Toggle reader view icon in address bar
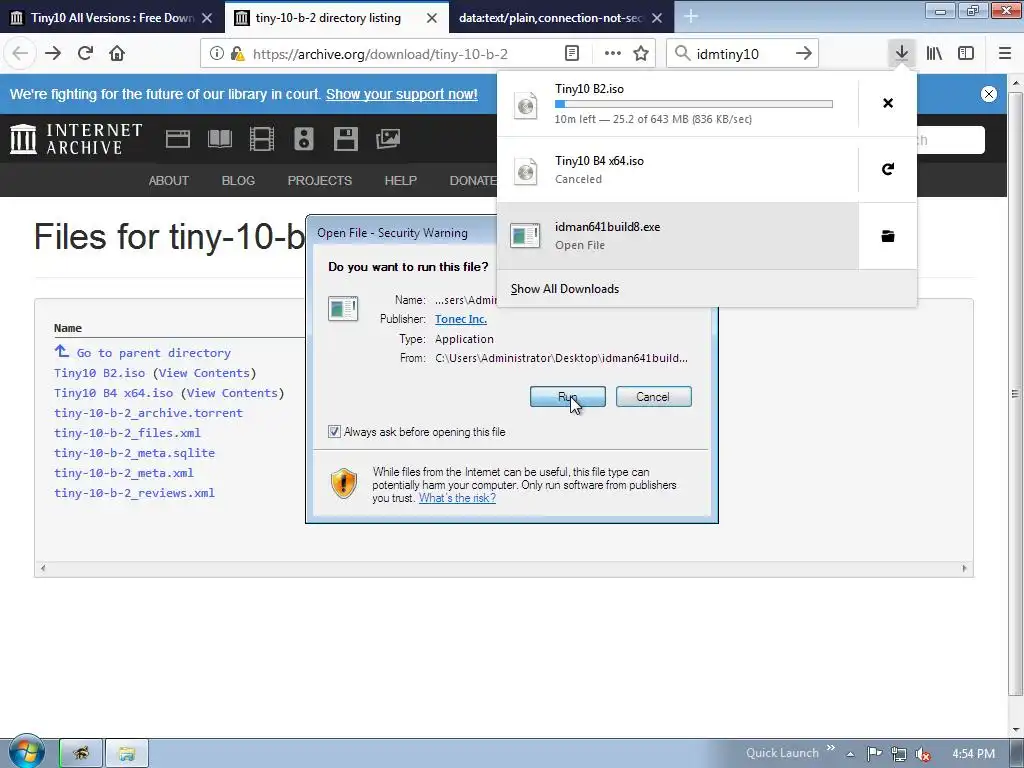1024x768 pixels. point(572,54)
